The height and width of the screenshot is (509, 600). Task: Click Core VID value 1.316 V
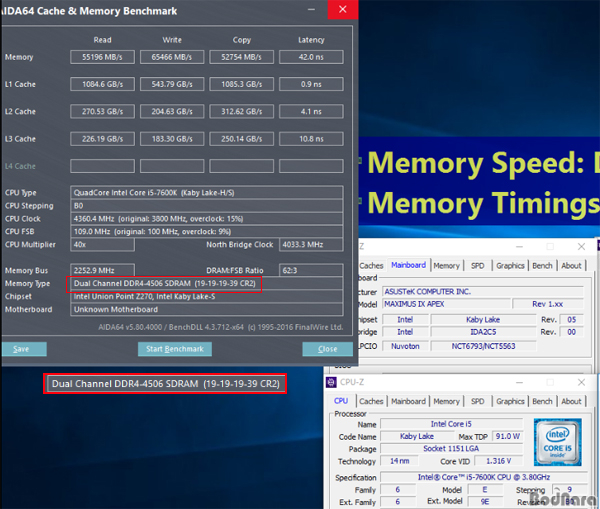pyautogui.click(x=499, y=461)
